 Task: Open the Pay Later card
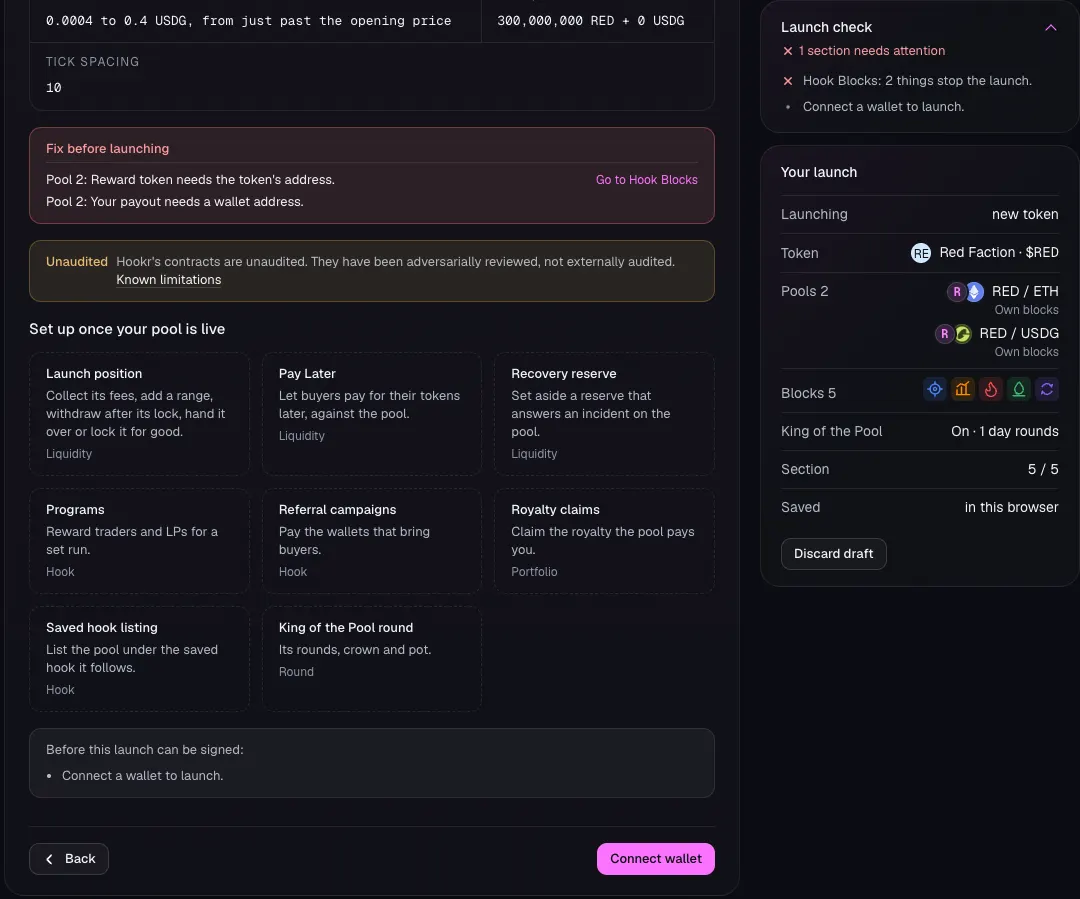coord(372,413)
